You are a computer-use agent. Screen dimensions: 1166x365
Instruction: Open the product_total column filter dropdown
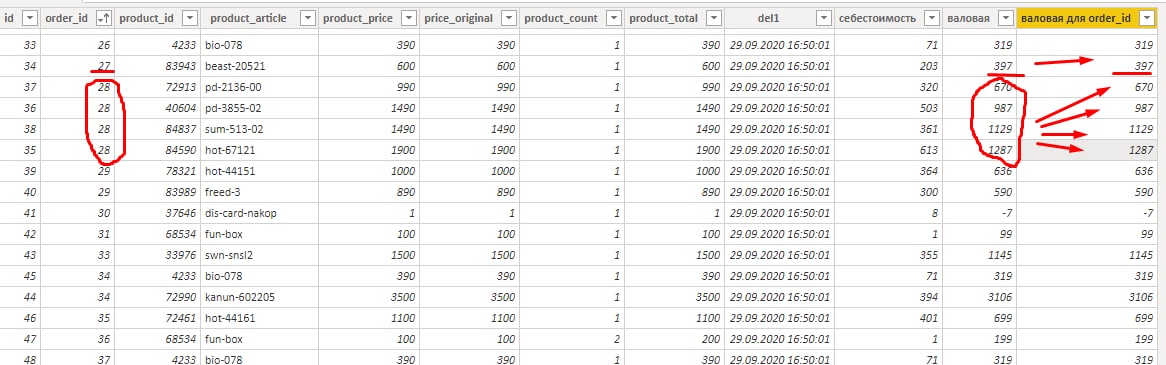coord(713,19)
